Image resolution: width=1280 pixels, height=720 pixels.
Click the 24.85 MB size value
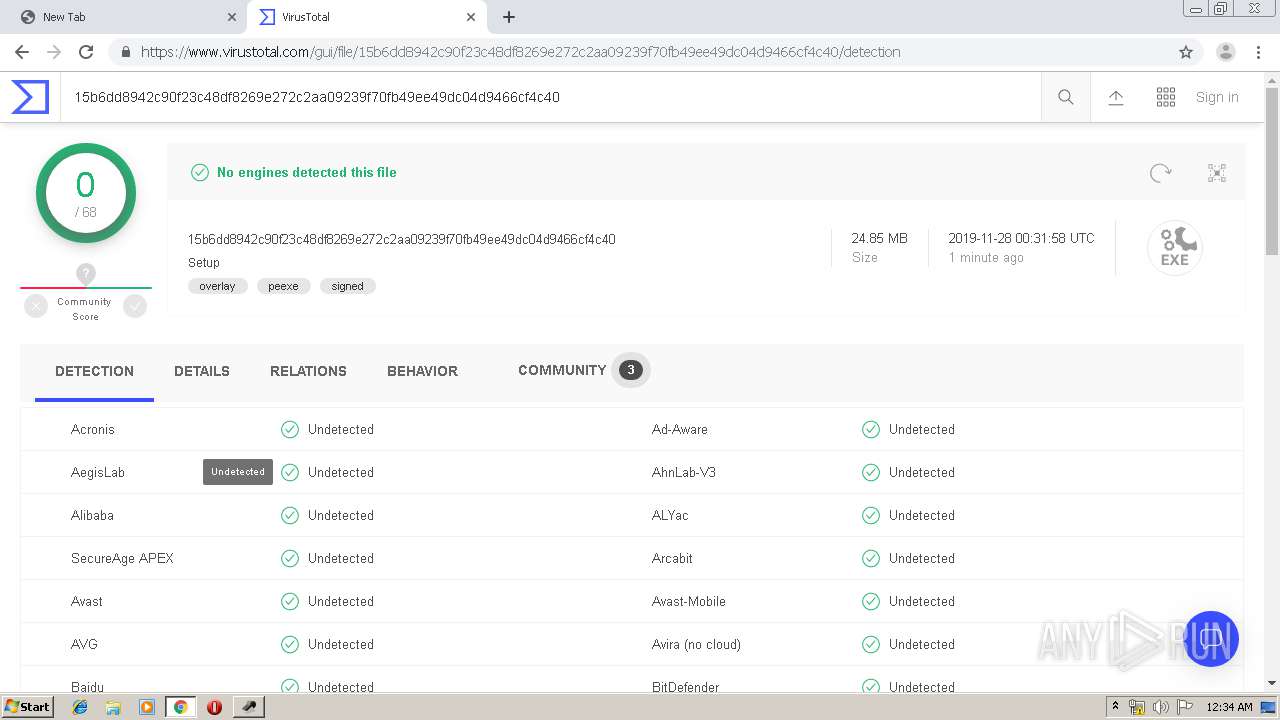click(x=879, y=238)
